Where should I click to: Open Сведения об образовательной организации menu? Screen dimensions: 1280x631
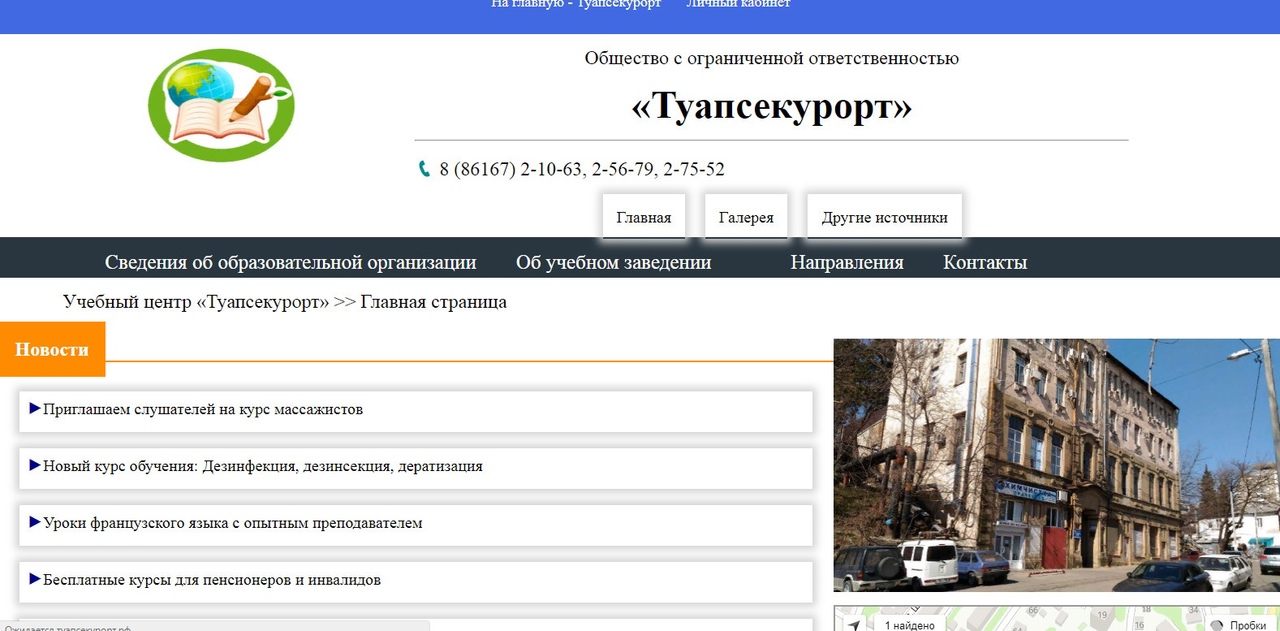[x=290, y=262]
